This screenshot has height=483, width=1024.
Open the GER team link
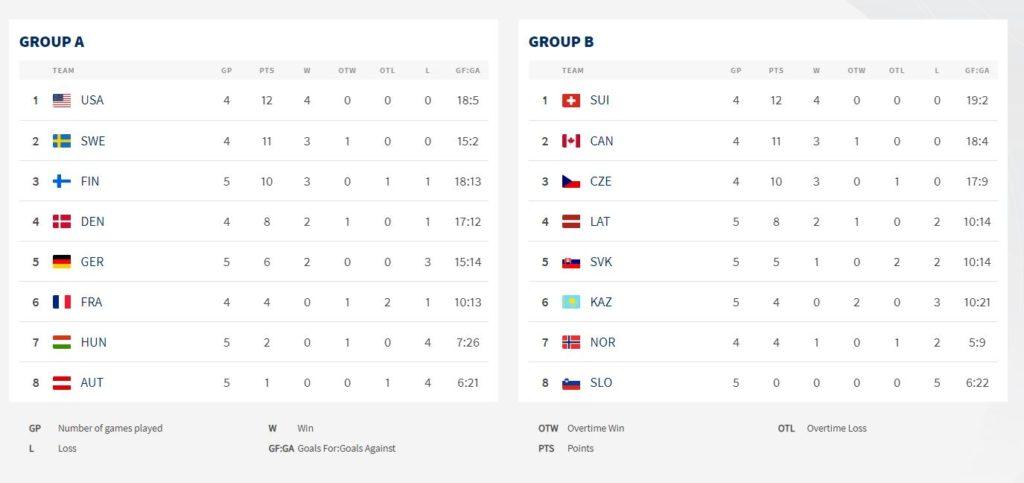tap(92, 262)
